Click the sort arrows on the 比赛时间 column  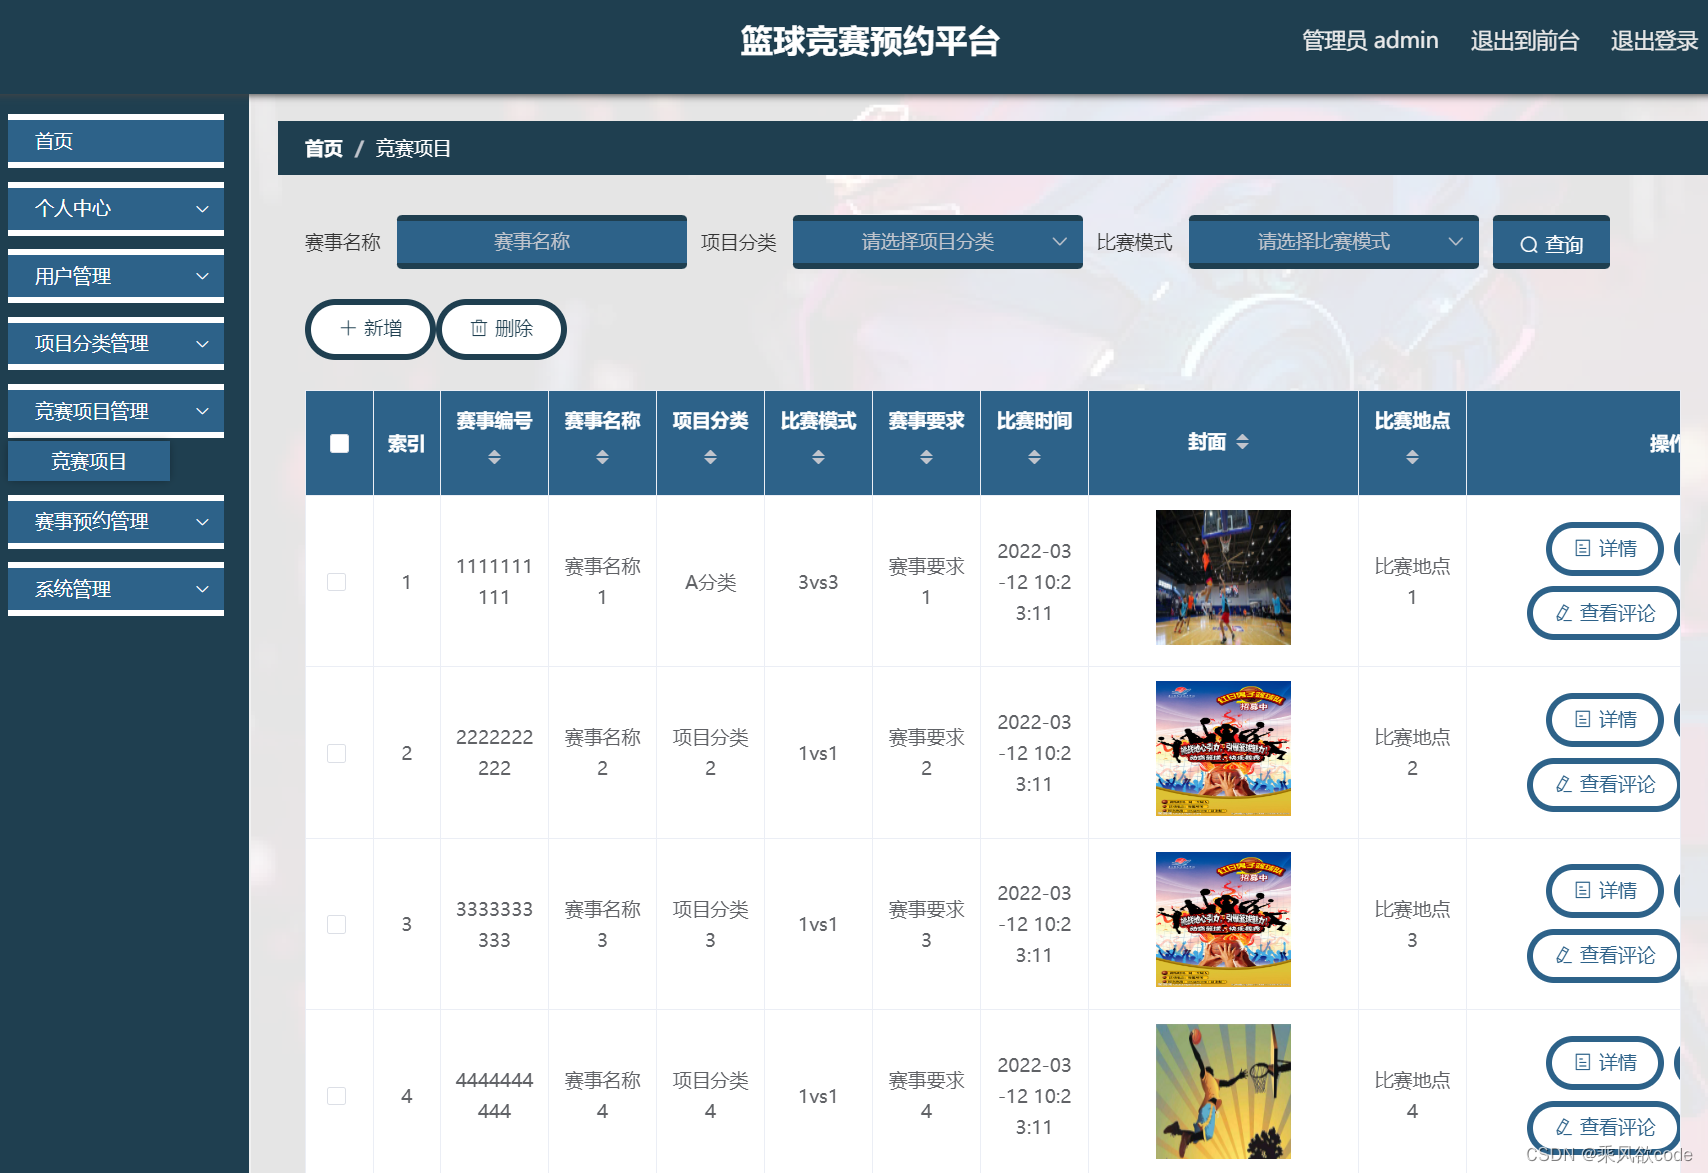(1034, 457)
